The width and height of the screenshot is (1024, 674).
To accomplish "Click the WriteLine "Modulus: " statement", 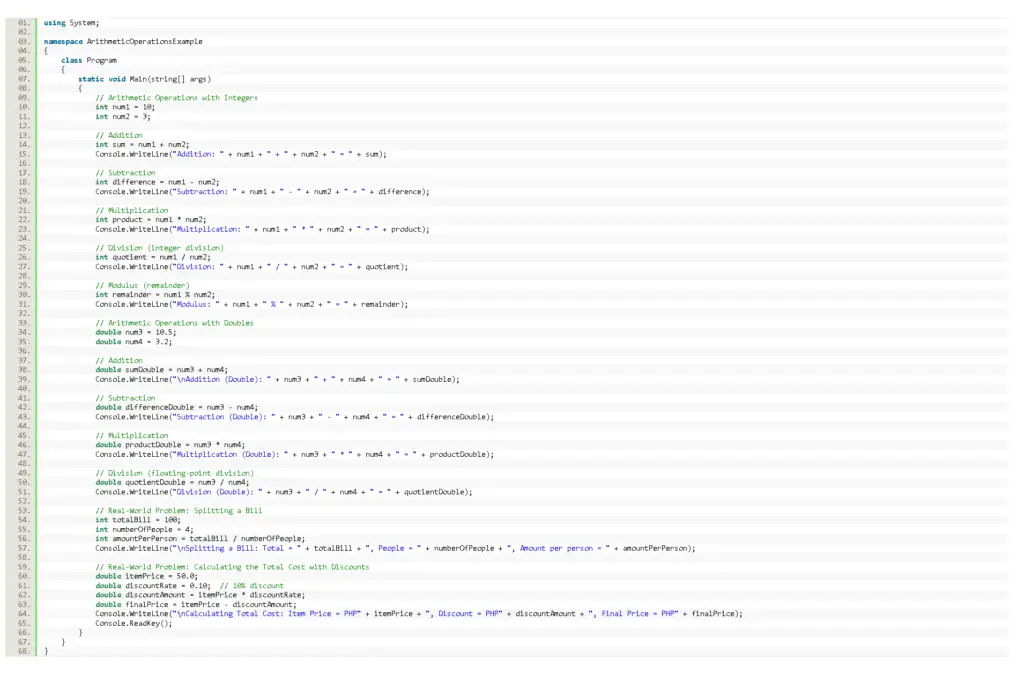I will tap(251, 305).
